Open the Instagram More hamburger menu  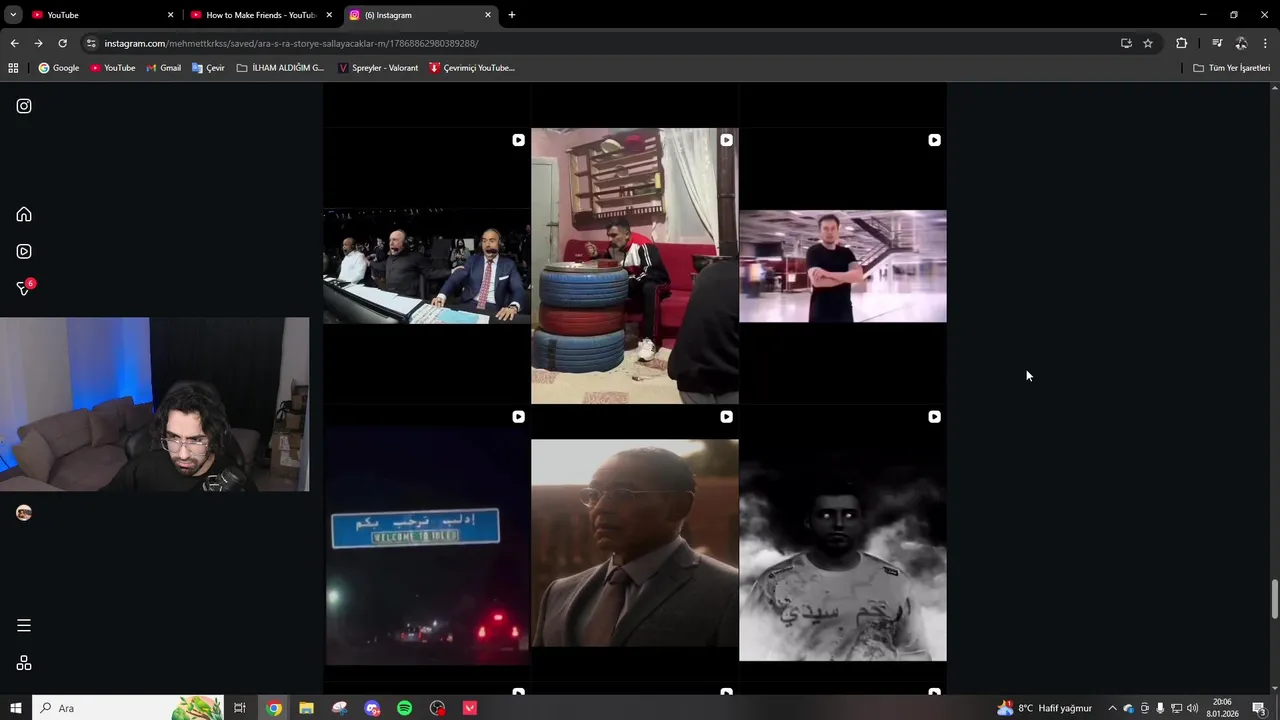click(24, 625)
